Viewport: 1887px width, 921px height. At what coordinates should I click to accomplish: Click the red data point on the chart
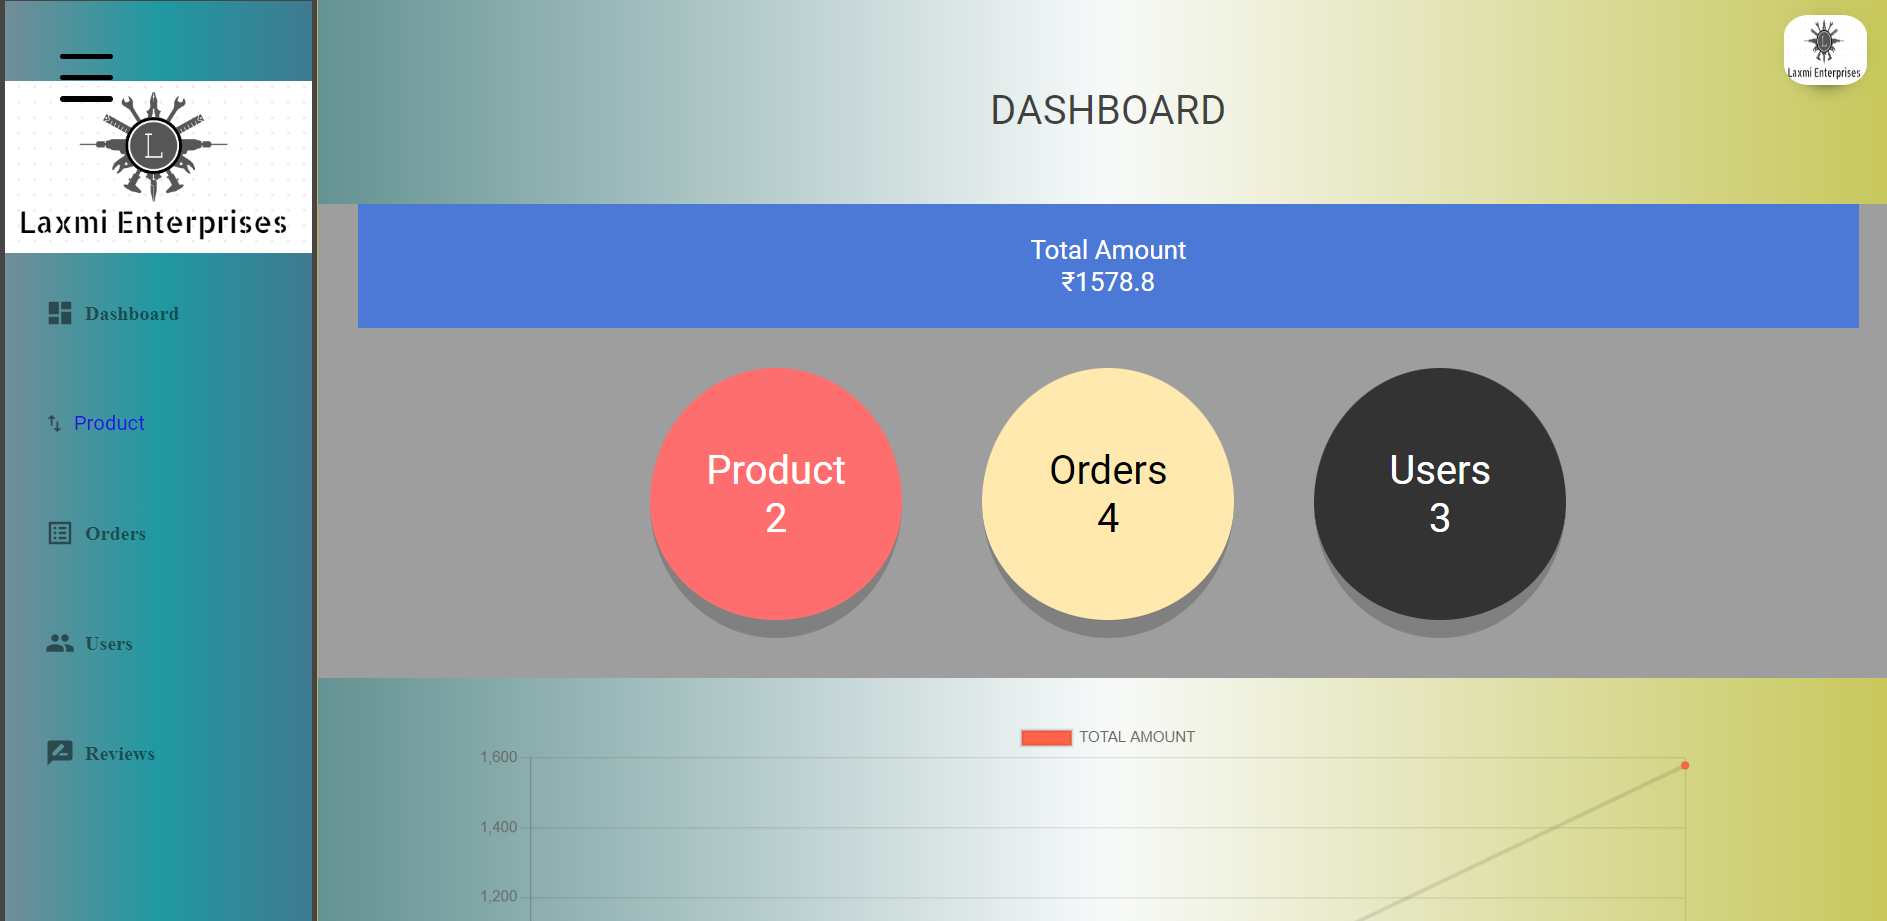click(1685, 765)
